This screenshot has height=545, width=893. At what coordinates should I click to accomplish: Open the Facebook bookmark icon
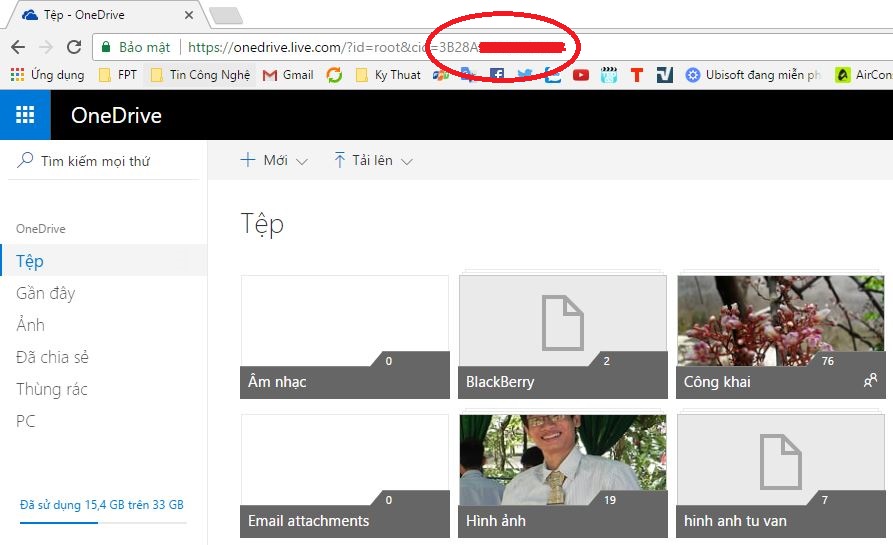click(x=497, y=75)
